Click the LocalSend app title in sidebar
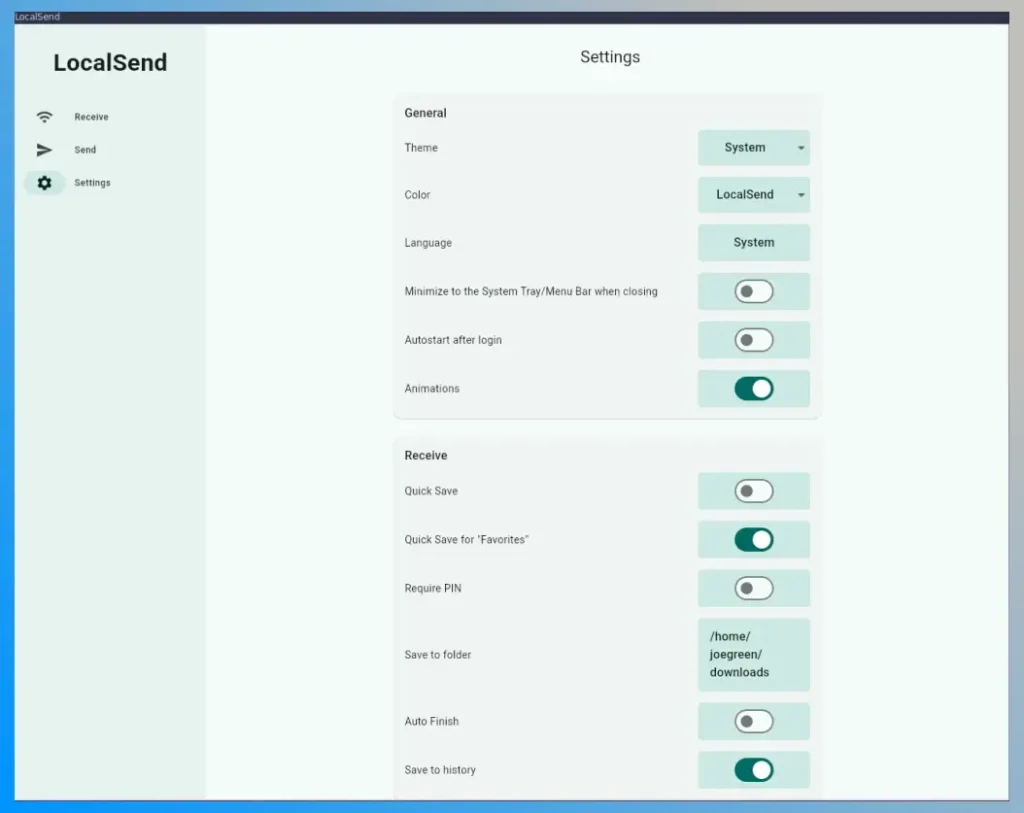This screenshot has height=813, width=1024. point(110,63)
